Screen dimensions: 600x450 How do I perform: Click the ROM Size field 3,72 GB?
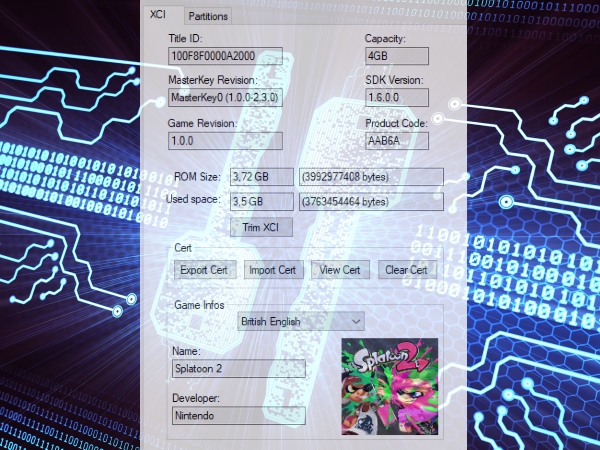tap(262, 177)
